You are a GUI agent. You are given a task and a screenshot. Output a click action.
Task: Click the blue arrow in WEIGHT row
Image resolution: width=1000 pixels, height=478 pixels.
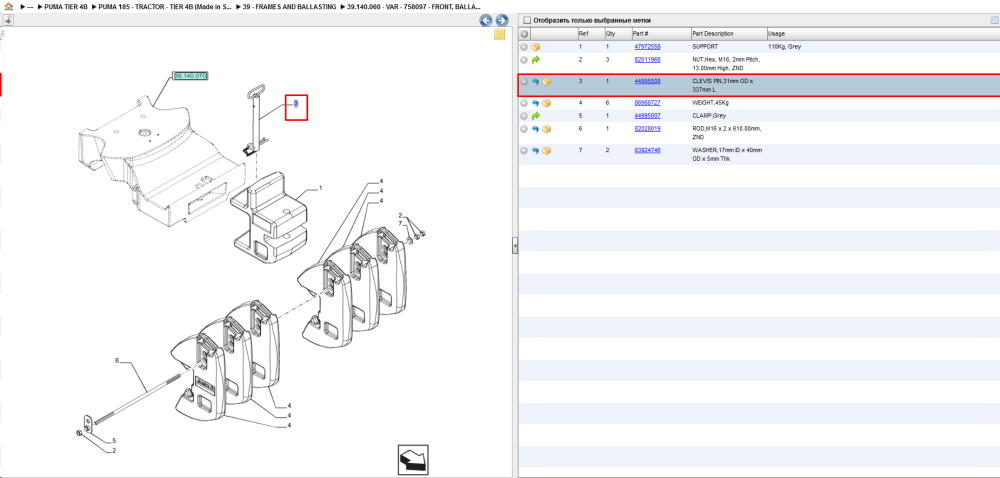click(536, 103)
